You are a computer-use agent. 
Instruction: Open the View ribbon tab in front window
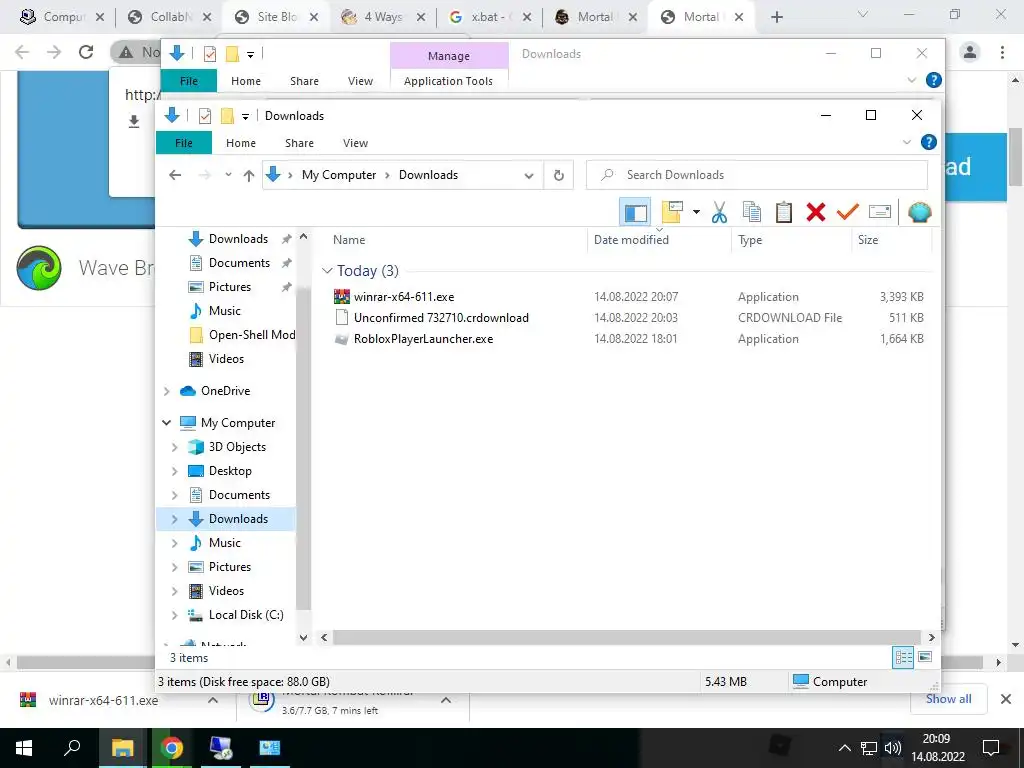point(355,143)
